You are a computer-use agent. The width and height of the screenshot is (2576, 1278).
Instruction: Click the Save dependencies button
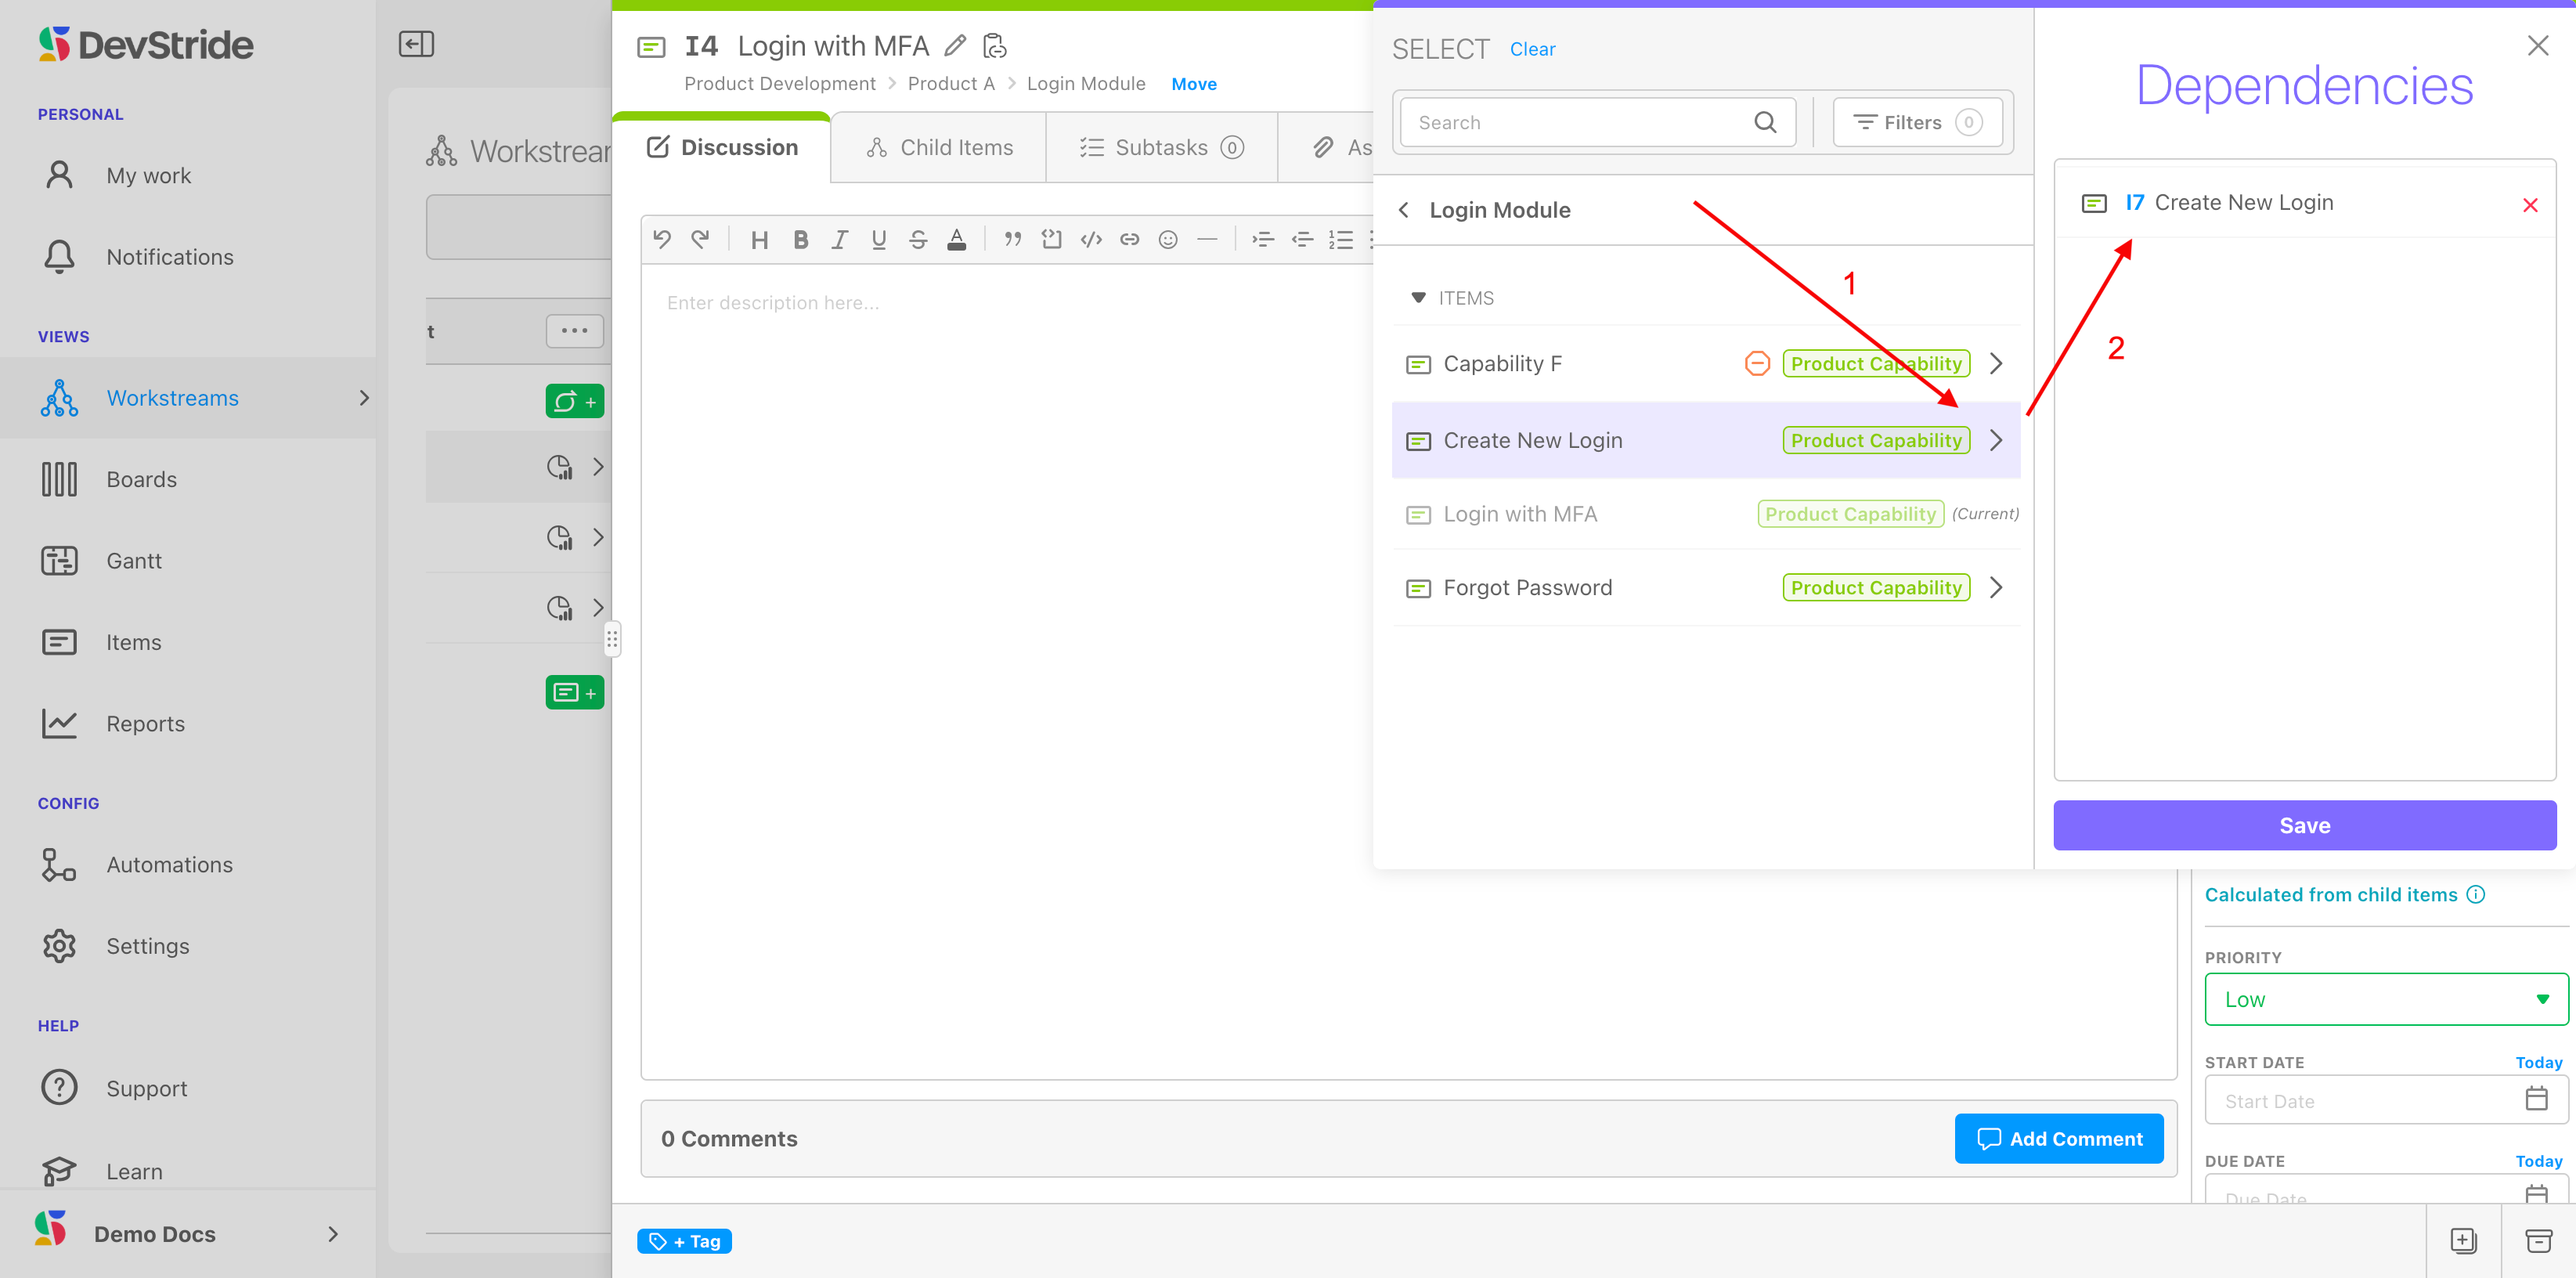tap(2304, 825)
